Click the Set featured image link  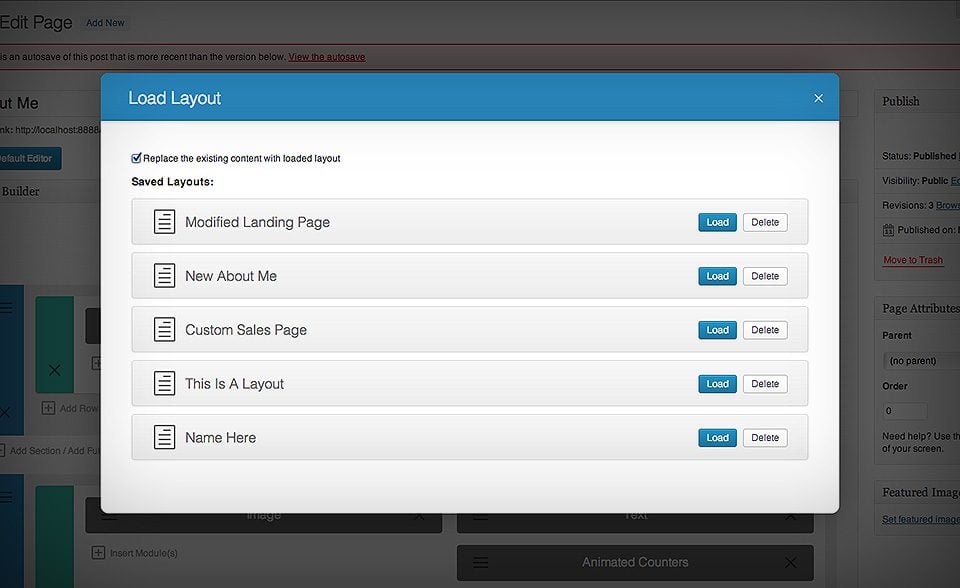click(x=921, y=519)
